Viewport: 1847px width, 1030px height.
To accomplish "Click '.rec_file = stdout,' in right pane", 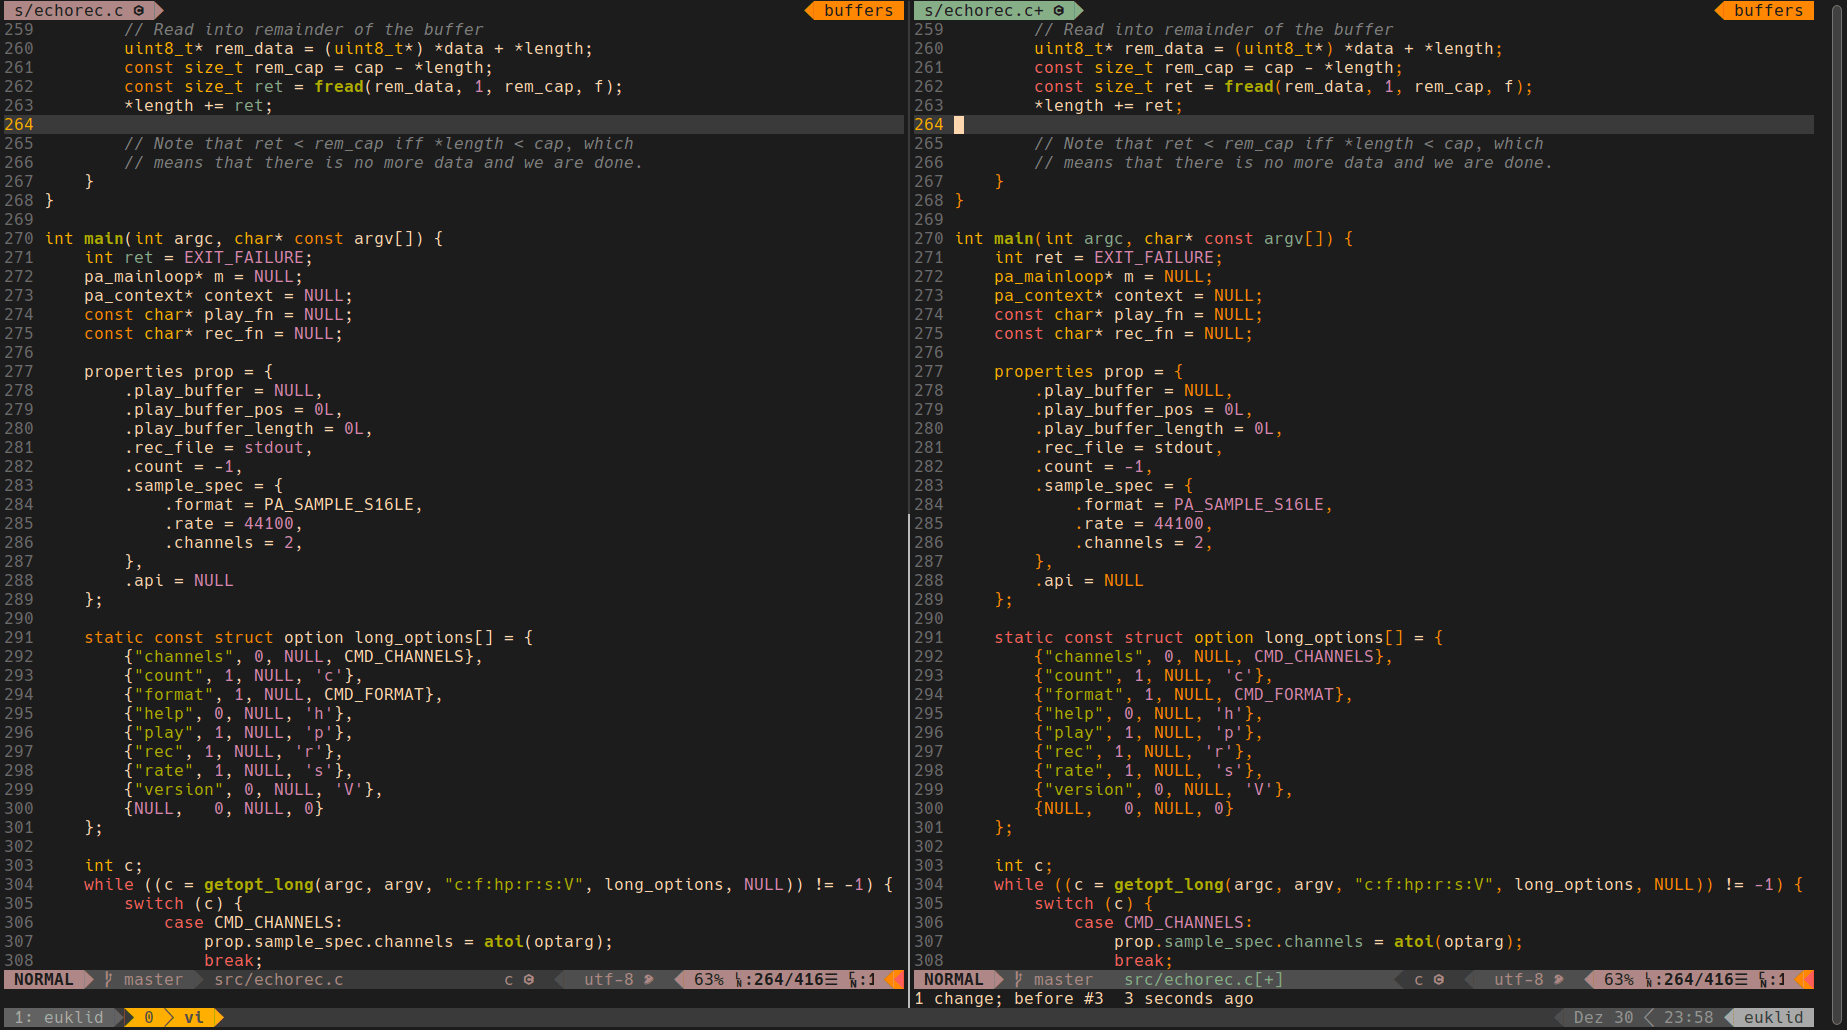I will (1129, 448).
